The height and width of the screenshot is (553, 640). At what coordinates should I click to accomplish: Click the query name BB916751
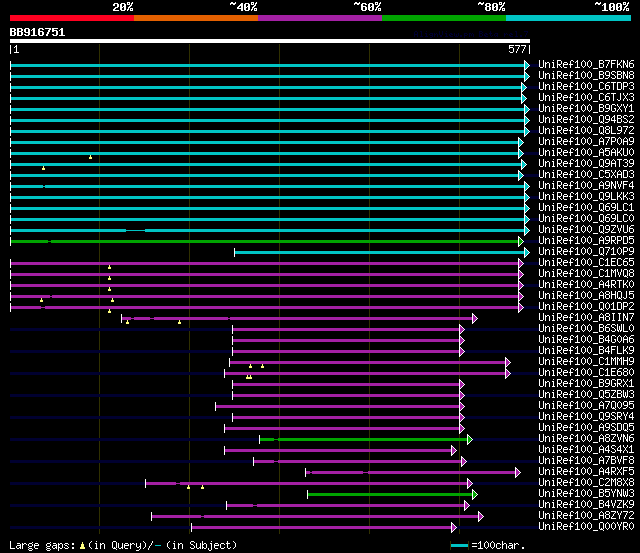[37, 33]
